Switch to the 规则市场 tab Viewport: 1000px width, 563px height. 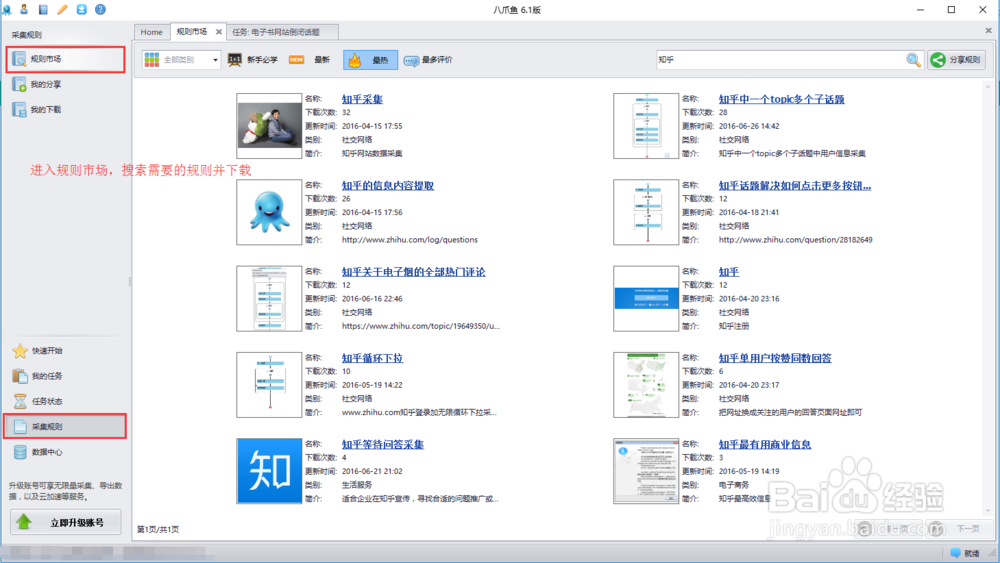[192, 31]
